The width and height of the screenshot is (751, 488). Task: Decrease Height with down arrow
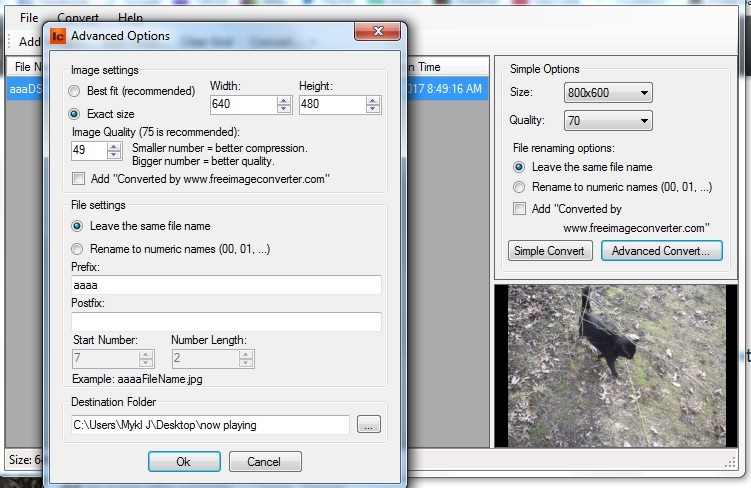tap(373, 109)
